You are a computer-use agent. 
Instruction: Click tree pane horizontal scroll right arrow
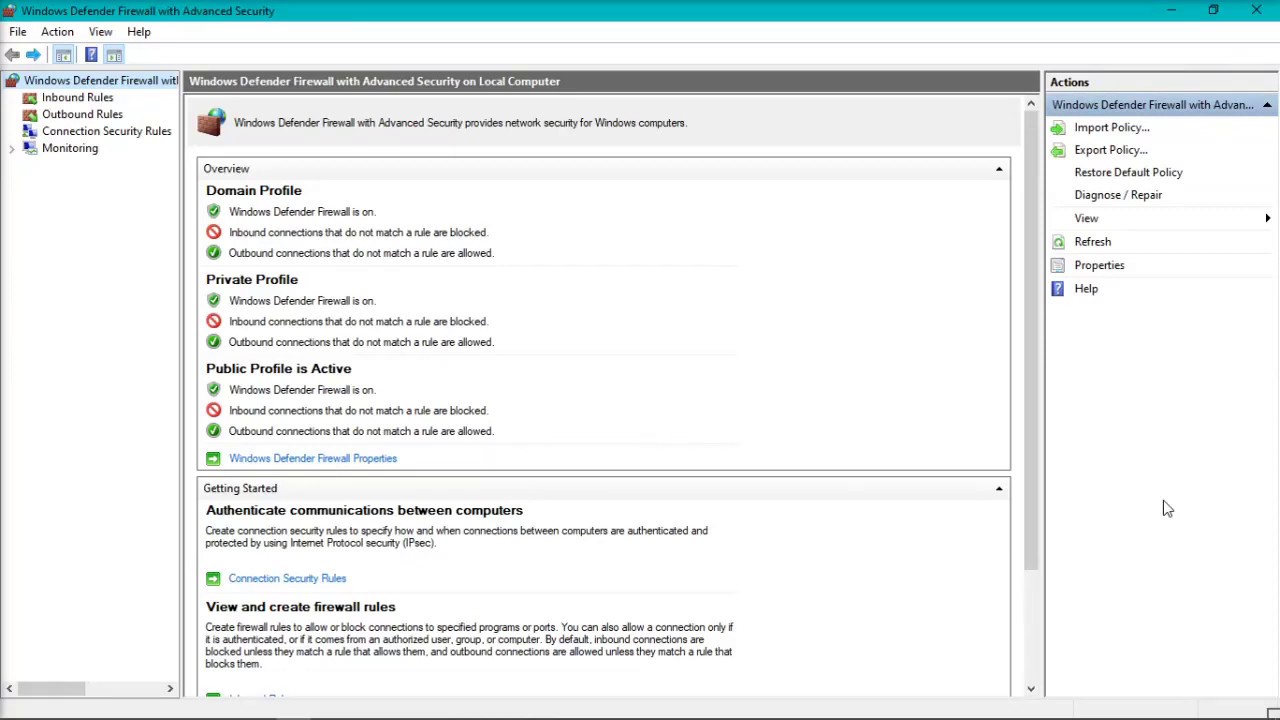[170, 688]
